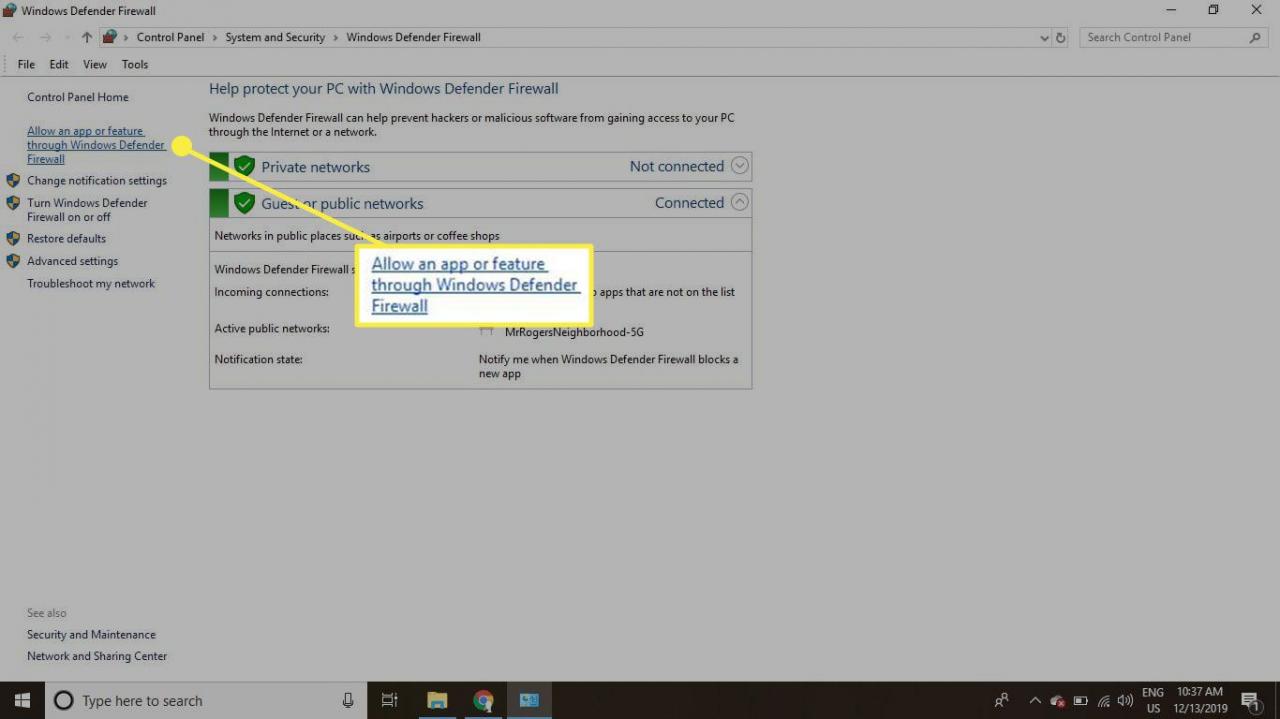The image size is (1280, 719).
Task: Open File Explorer from the taskbar
Action: point(437,700)
